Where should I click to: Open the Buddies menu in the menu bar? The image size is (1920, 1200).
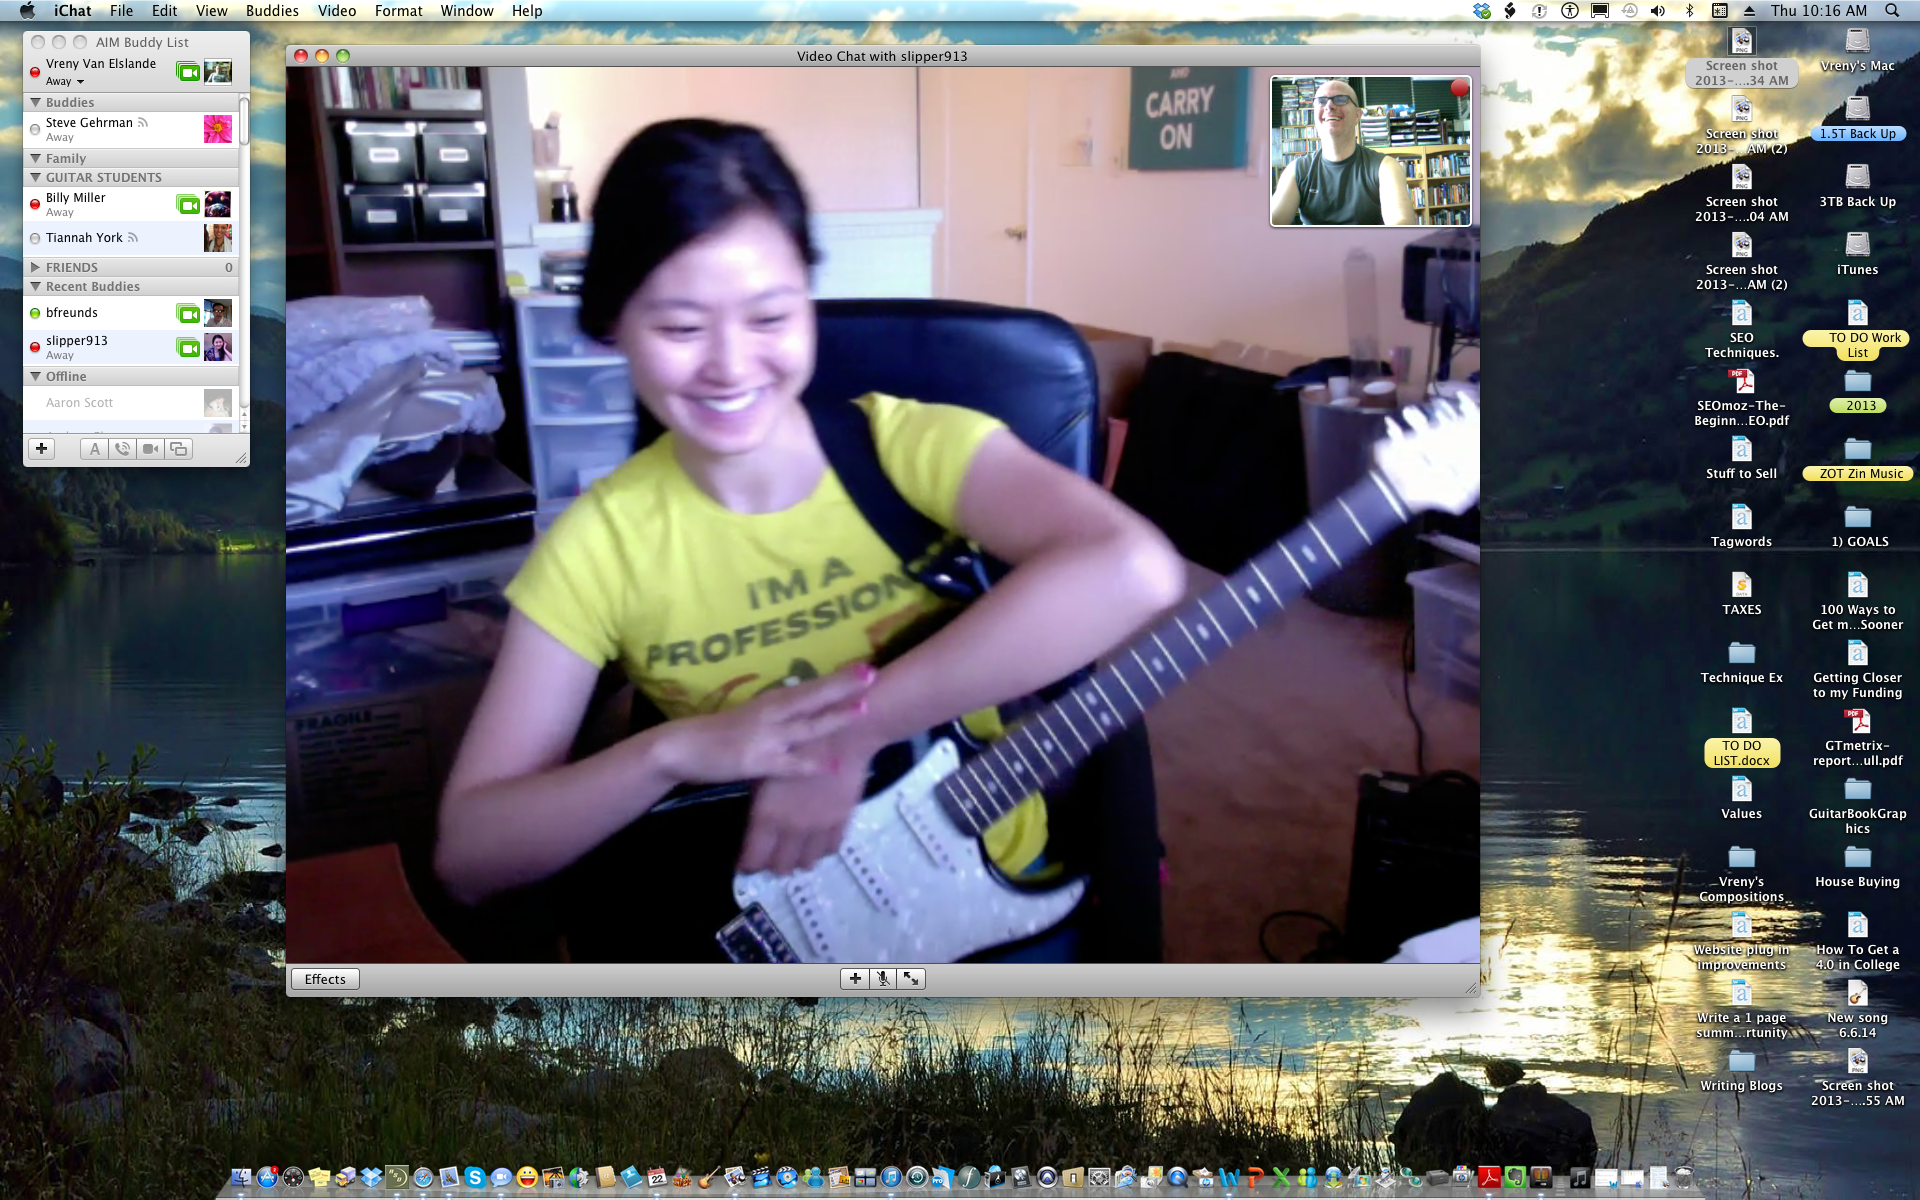[x=272, y=11]
